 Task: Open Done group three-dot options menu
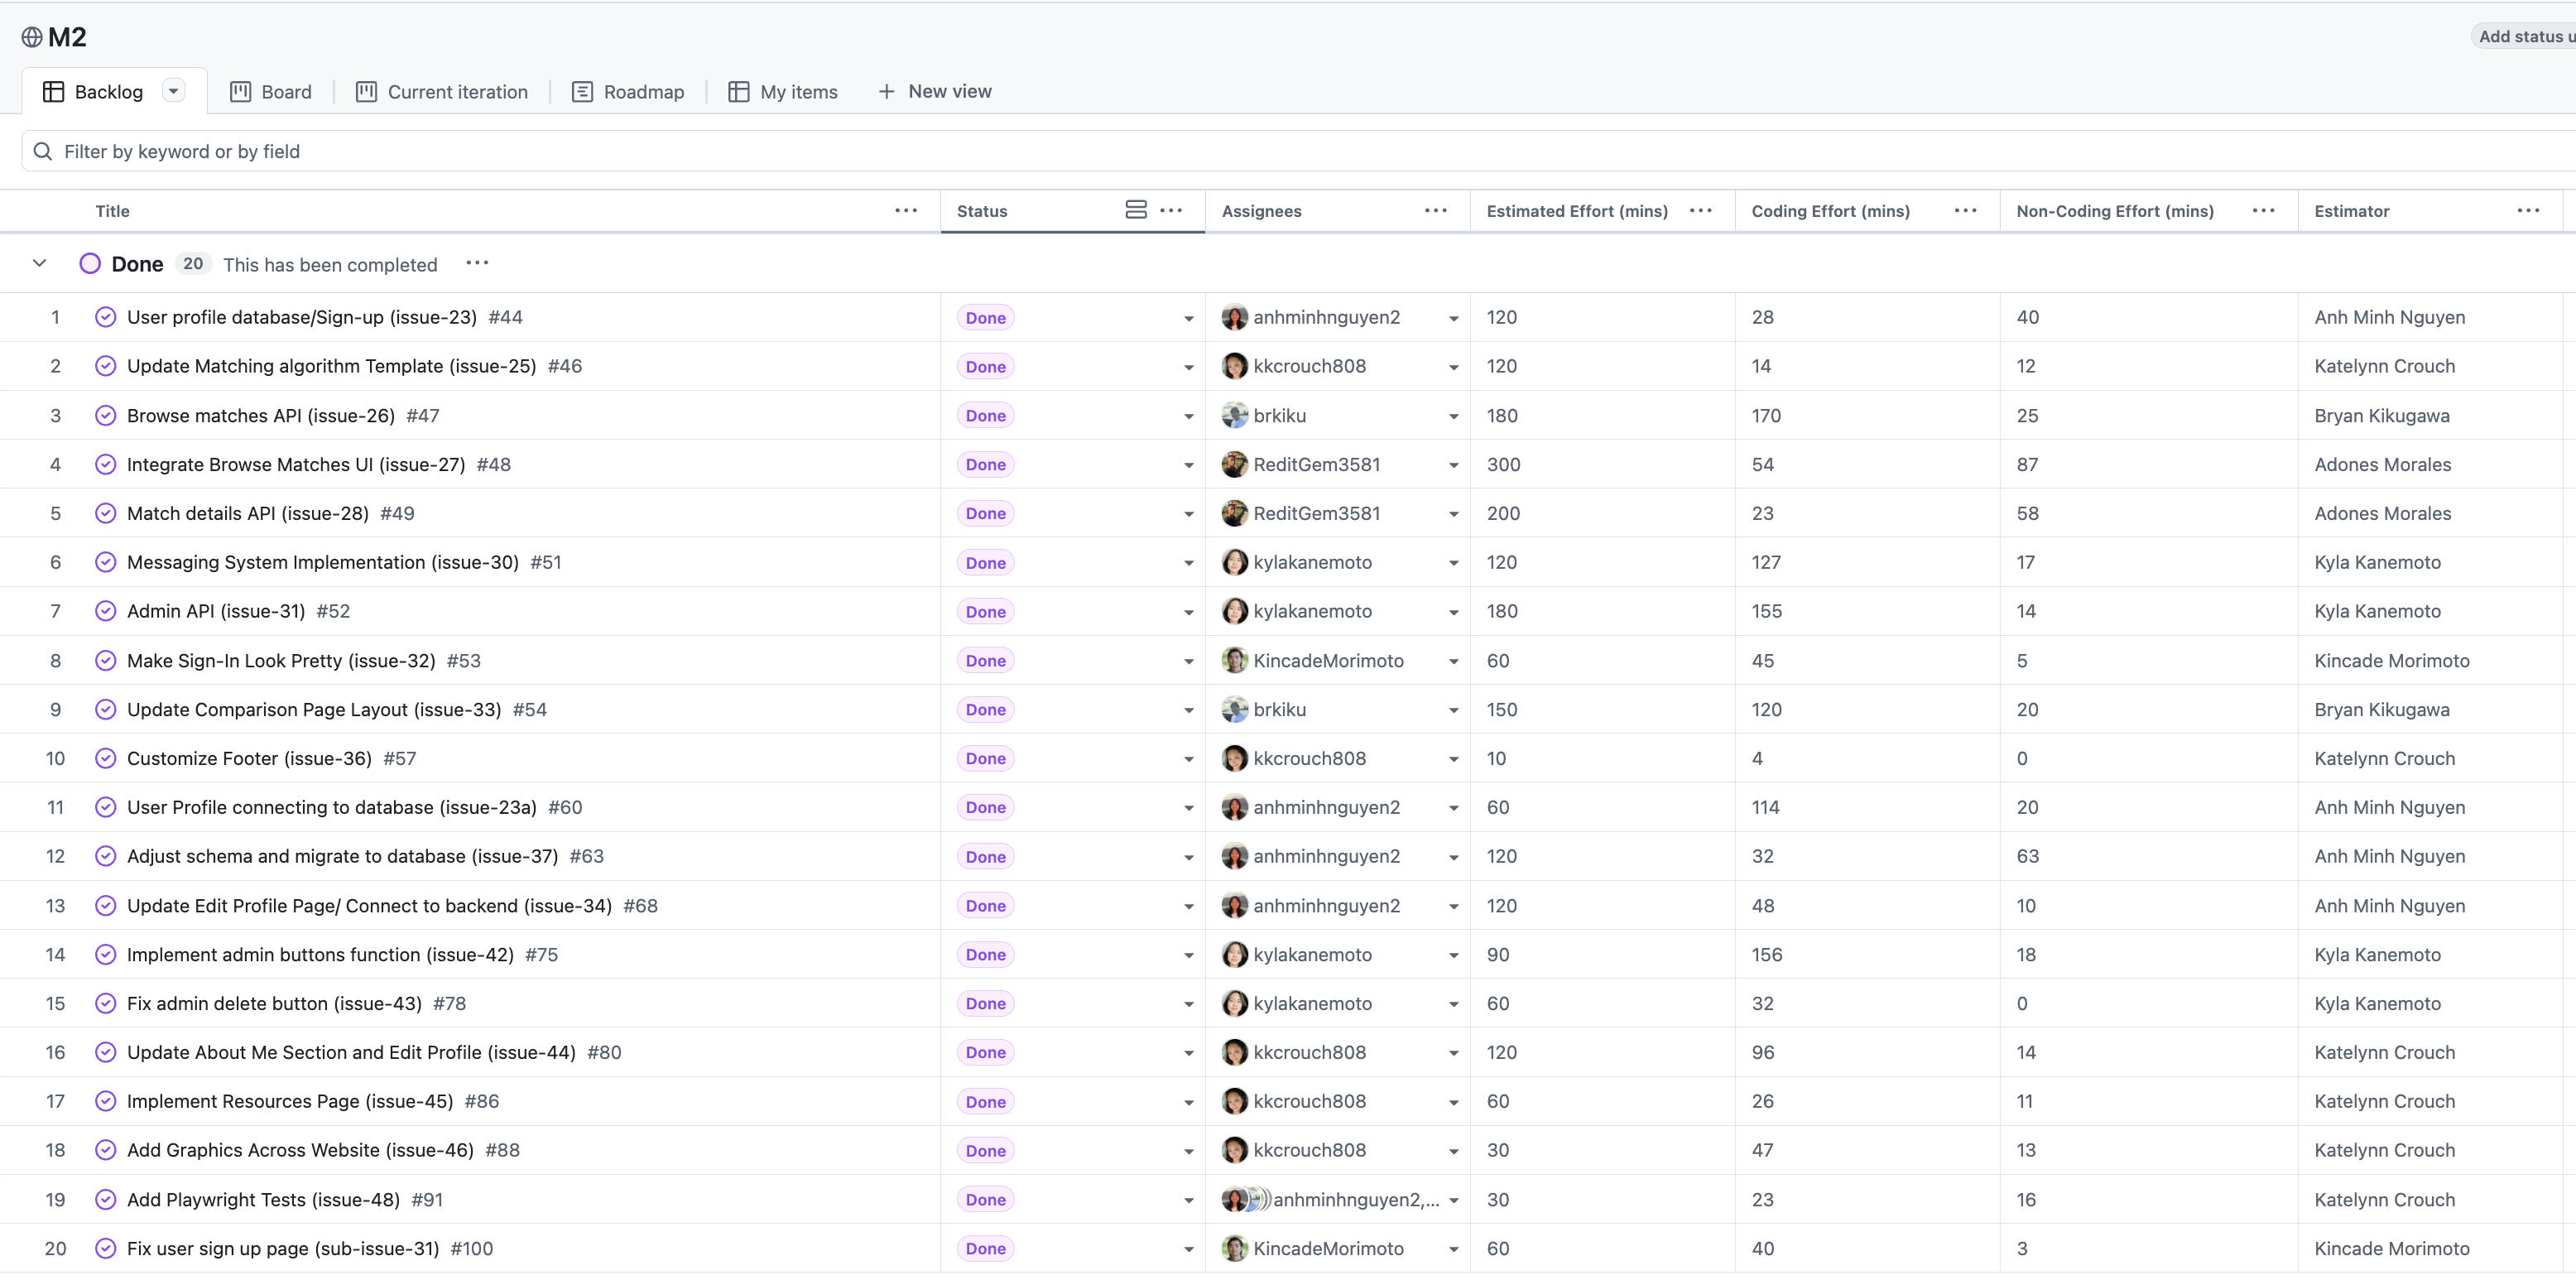click(x=477, y=263)
